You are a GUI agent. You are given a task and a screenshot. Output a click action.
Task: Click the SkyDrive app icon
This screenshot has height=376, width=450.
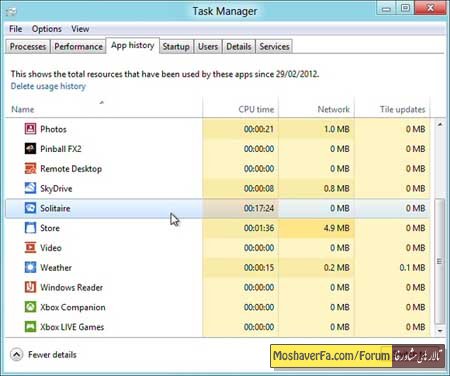click(x=30, y=188)
